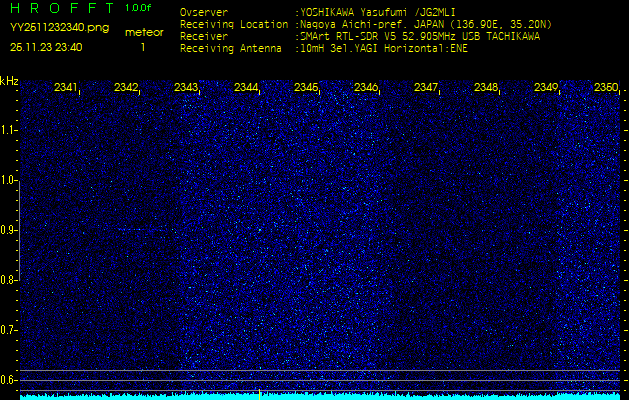Click receiver value SMArt RTL-SDR V5 52.905MHz

pyautogui.click(x=378, y=37)
